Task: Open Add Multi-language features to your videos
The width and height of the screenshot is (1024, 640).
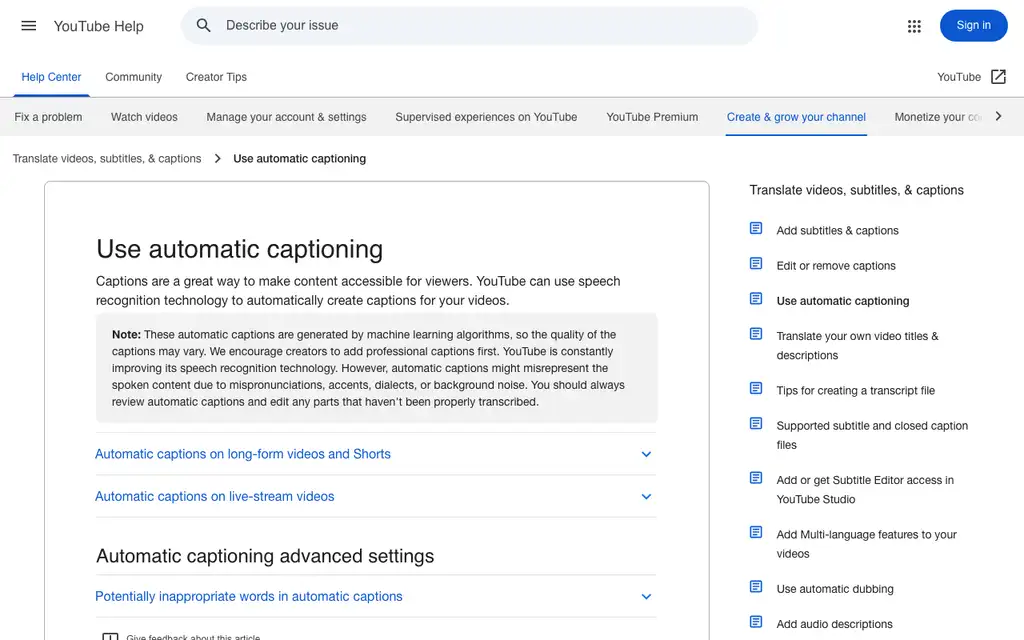Action: (866, 544)
